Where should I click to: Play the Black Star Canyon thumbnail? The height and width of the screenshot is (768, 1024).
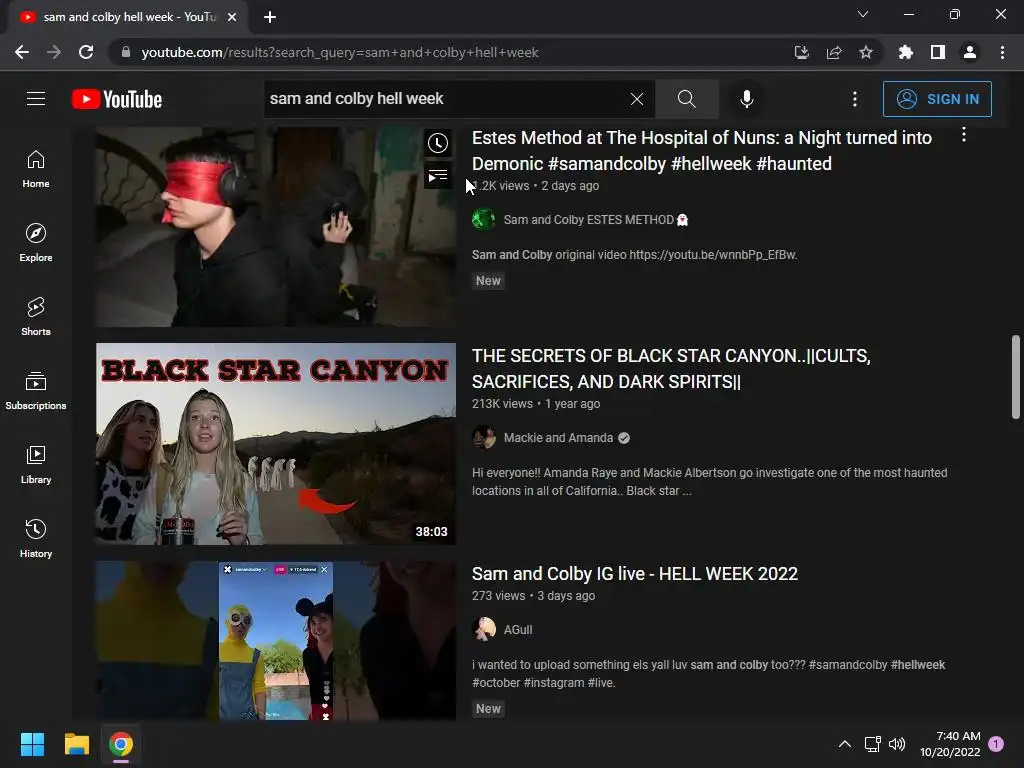[276, 444]
